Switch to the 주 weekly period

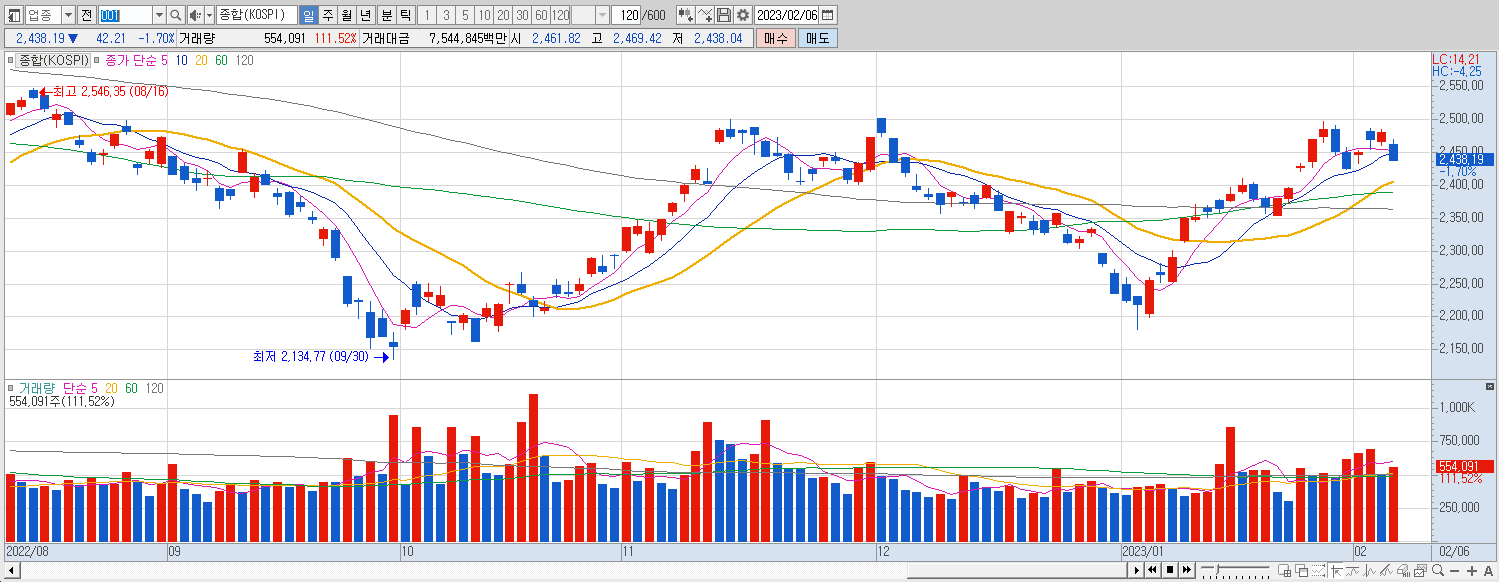[x=327, y=15]
